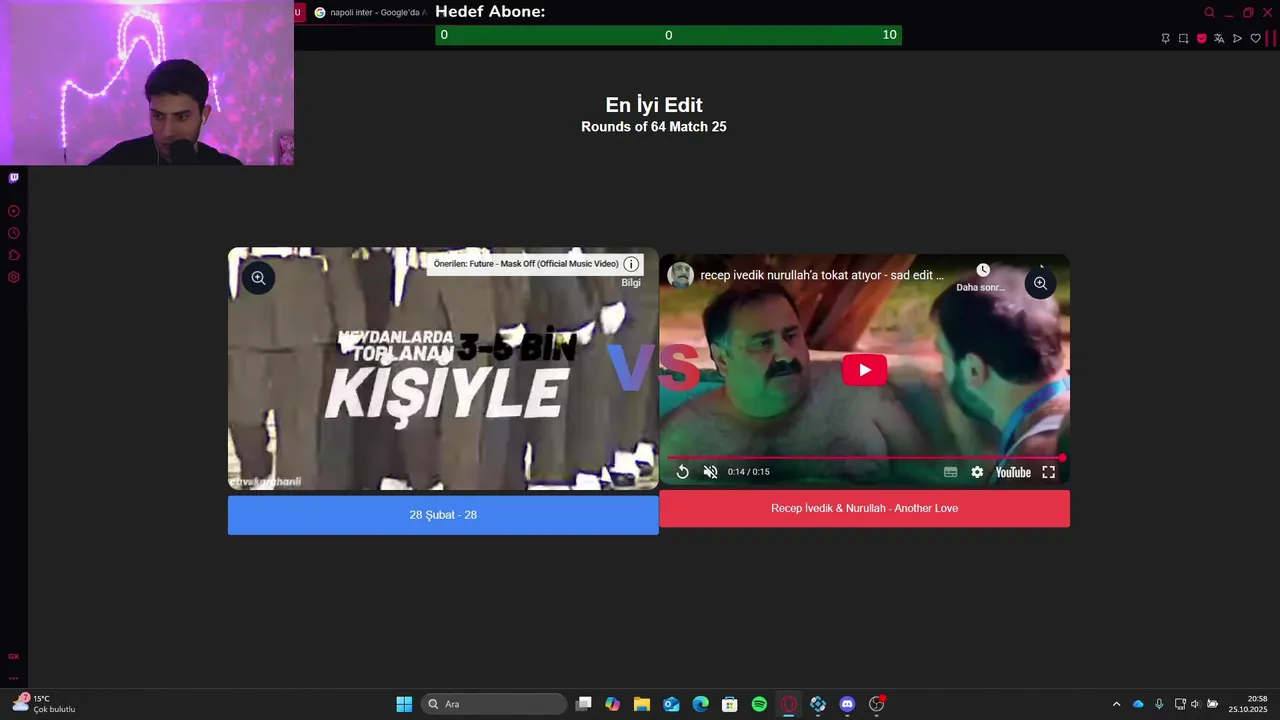Click the taskbar search box 'Ara'
Viewport: 1280px width, 720px height.
494,704
